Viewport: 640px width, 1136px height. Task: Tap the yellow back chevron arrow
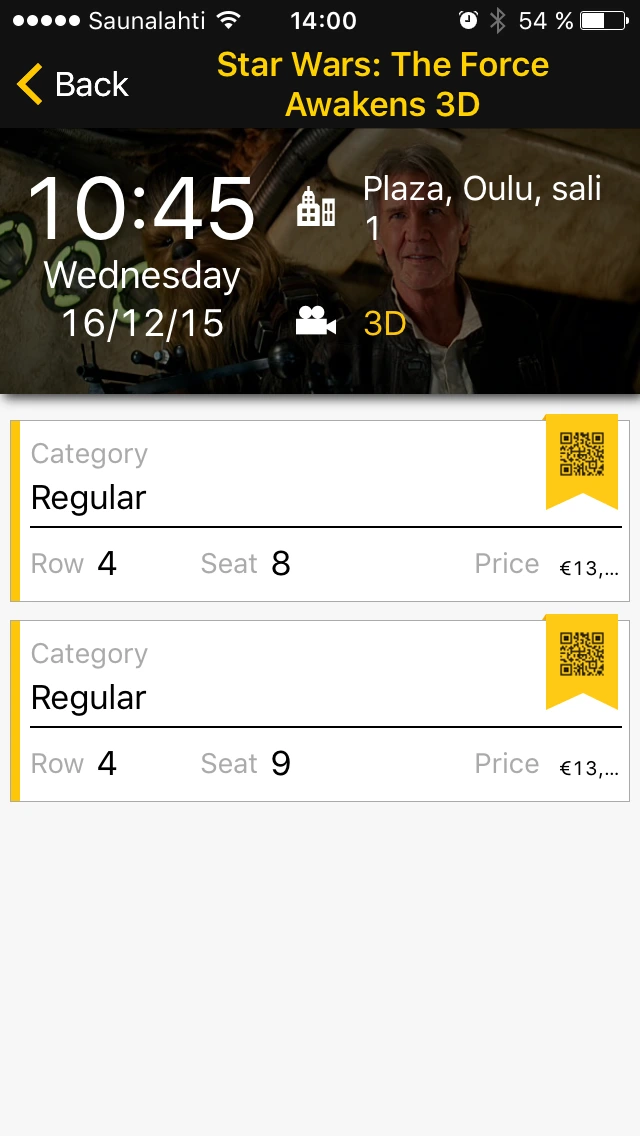click(x=30, y=83)
